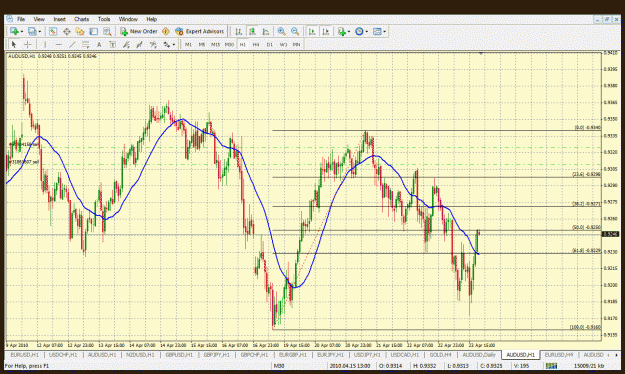Open the Navigator panel icon
The width and height of the screenshot is (625, 374).
point(80,31)
